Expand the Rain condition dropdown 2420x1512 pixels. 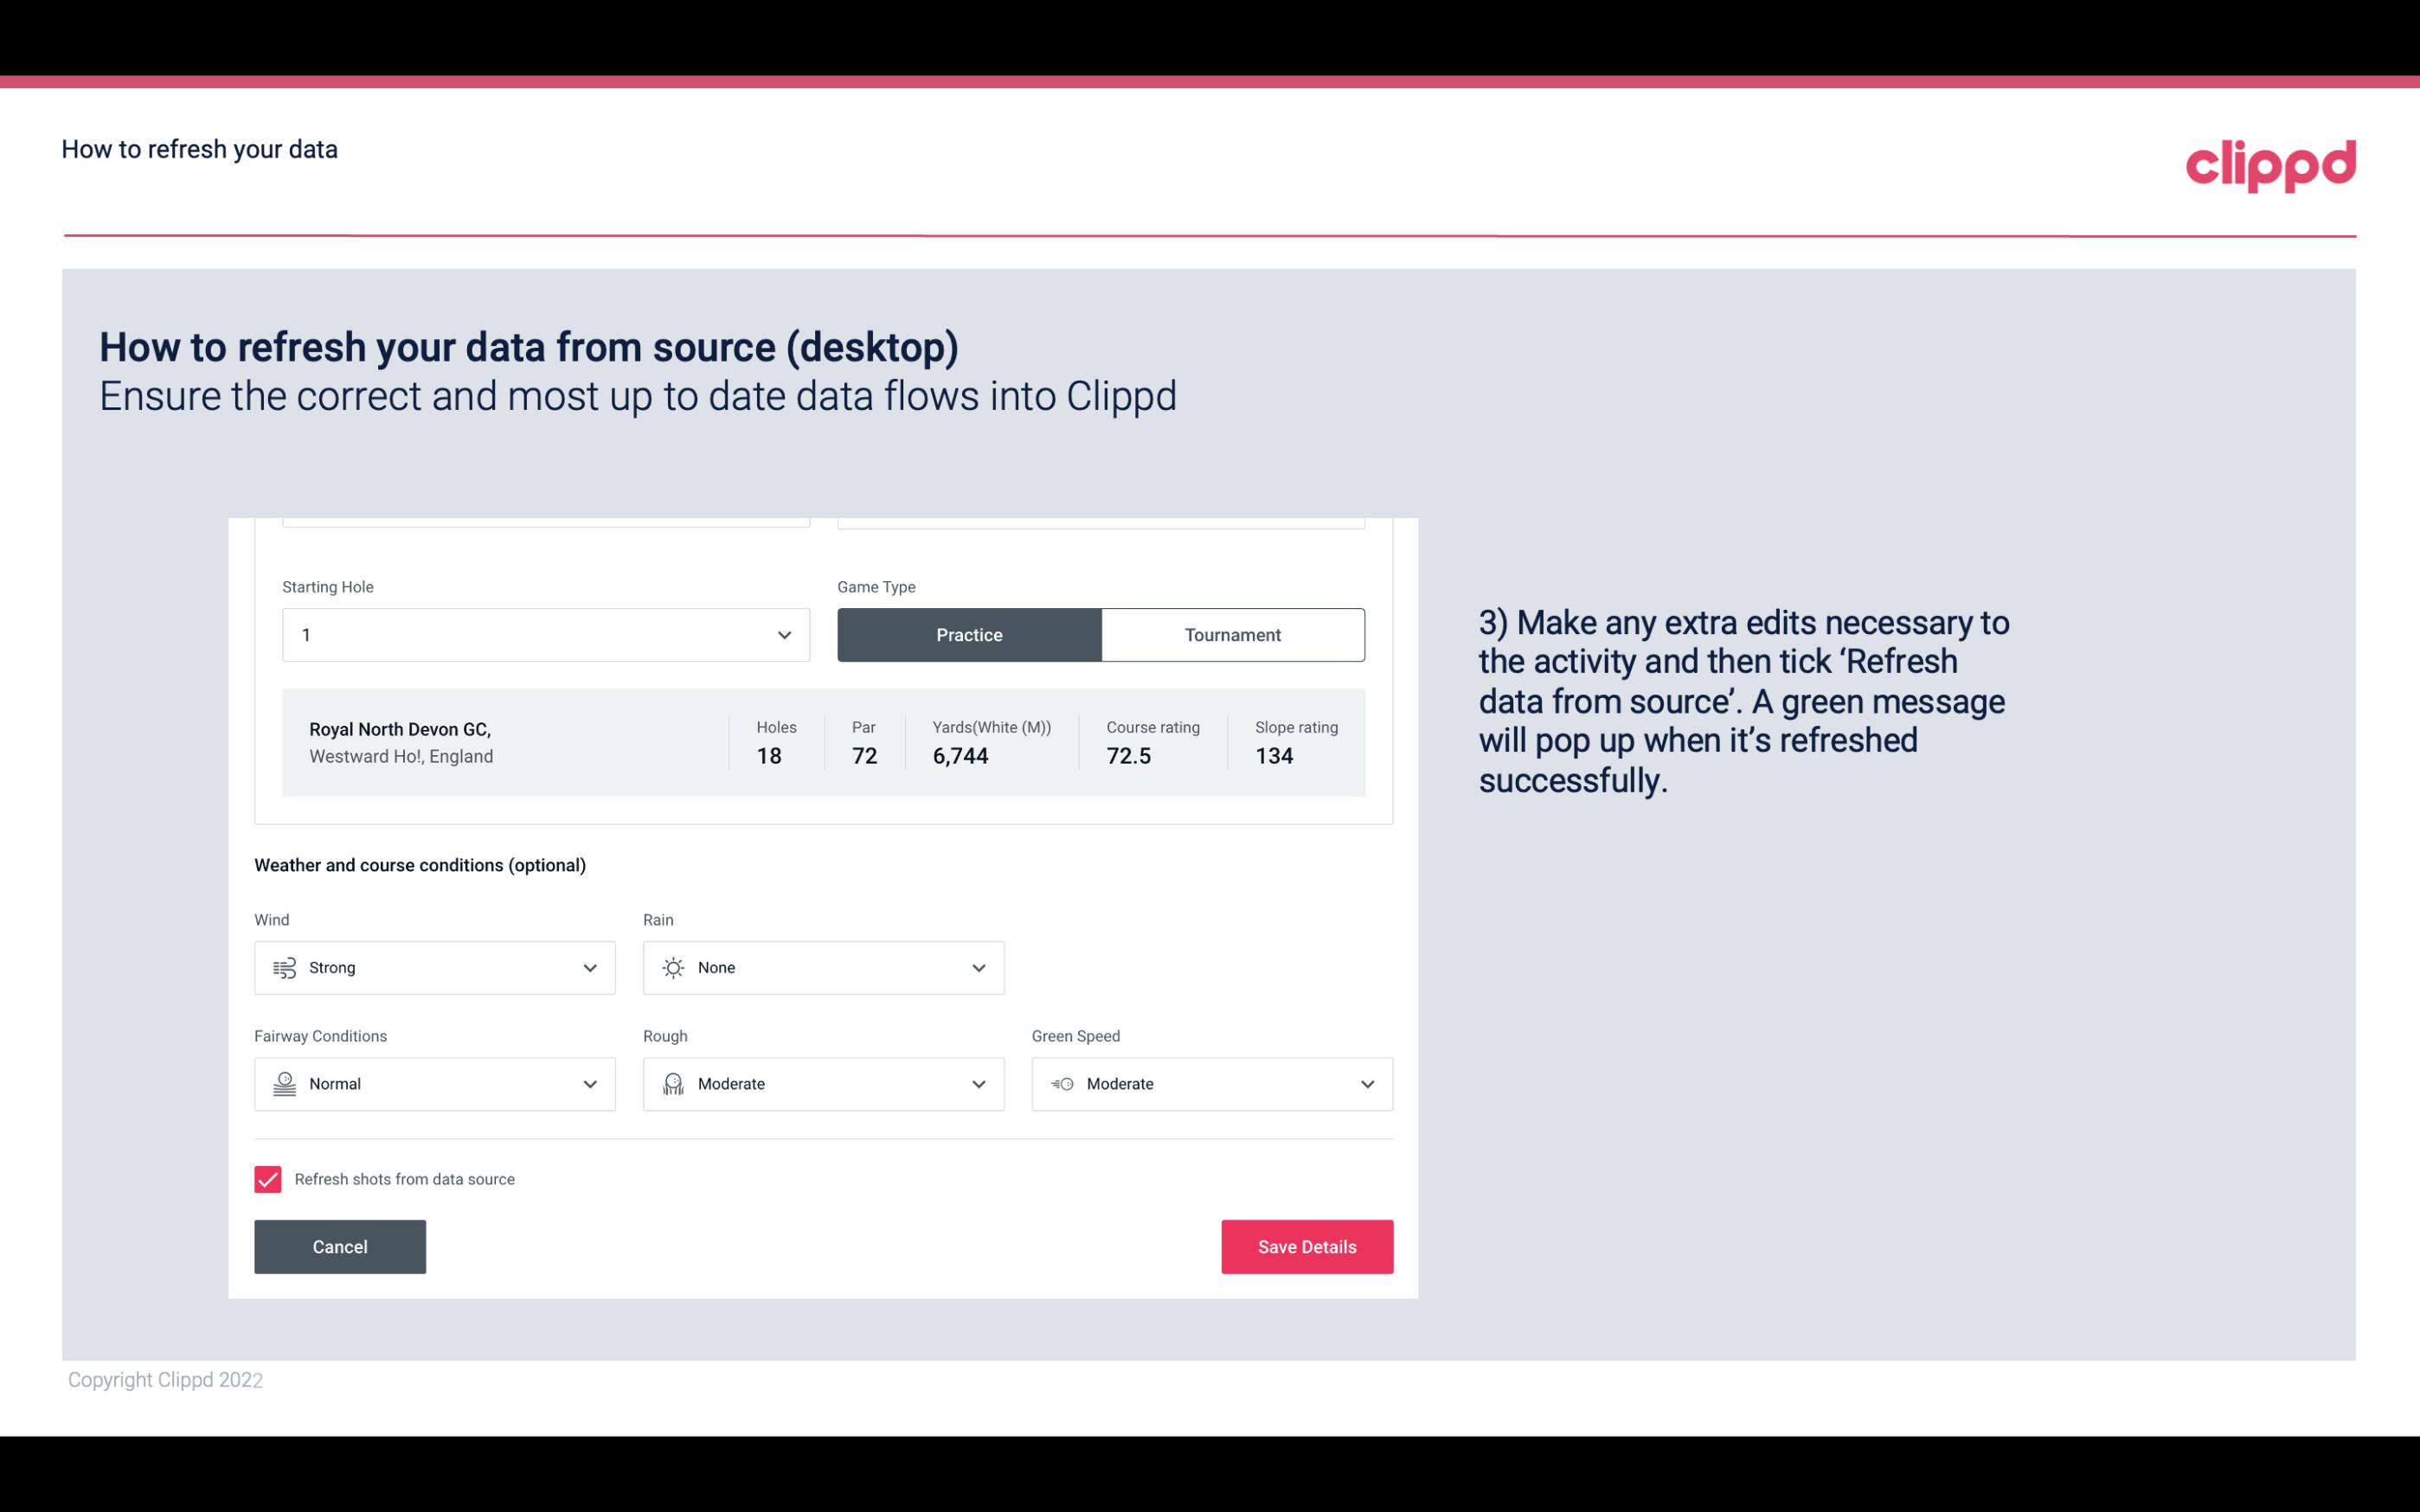(976, 967)
